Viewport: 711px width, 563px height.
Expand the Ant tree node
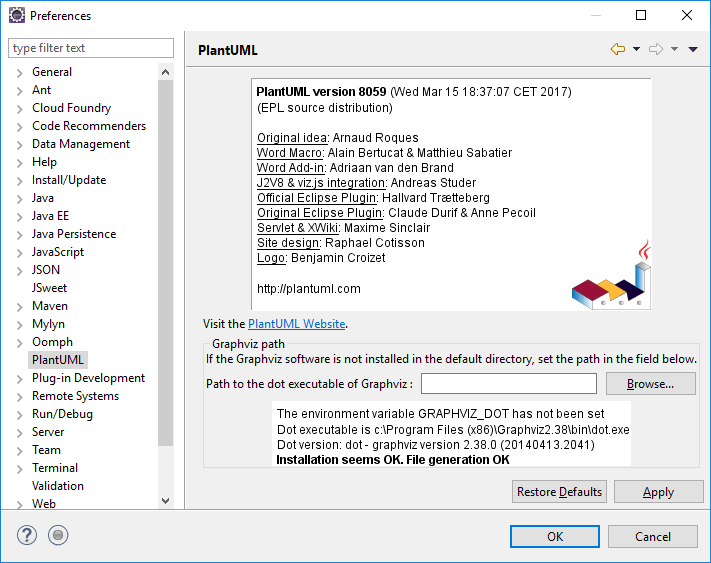(x=19, y=91)
